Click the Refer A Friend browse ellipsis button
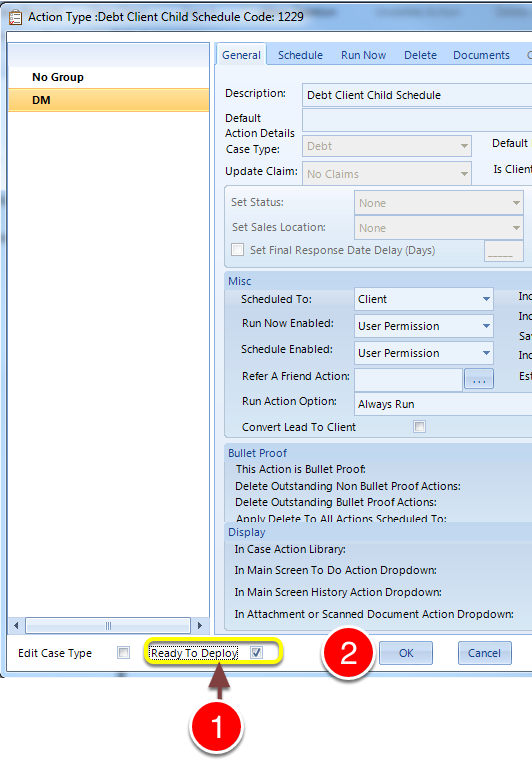The image size is (532, 762). 479,380
